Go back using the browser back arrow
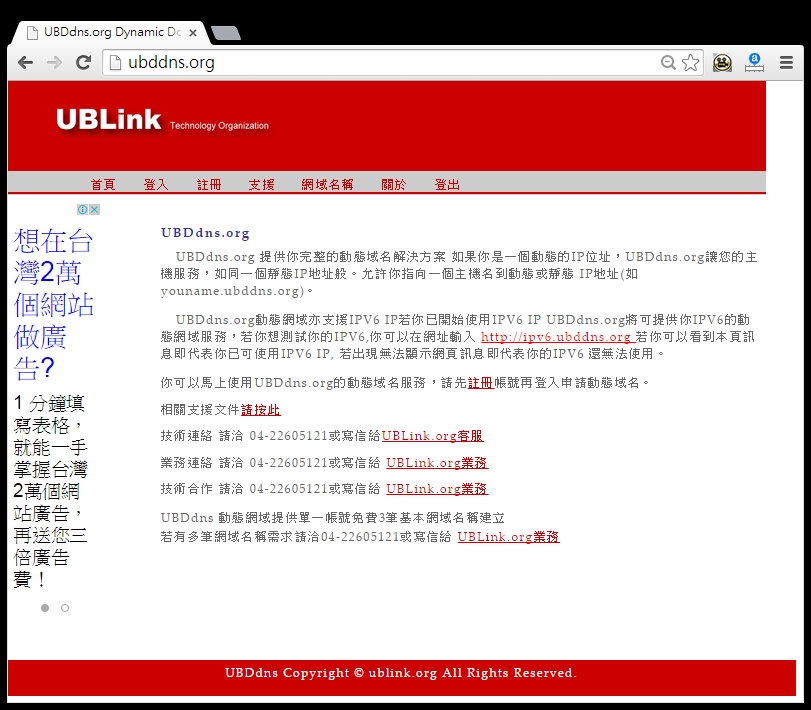This screenshot has width=811, height=710. click(x=25, y=63)
